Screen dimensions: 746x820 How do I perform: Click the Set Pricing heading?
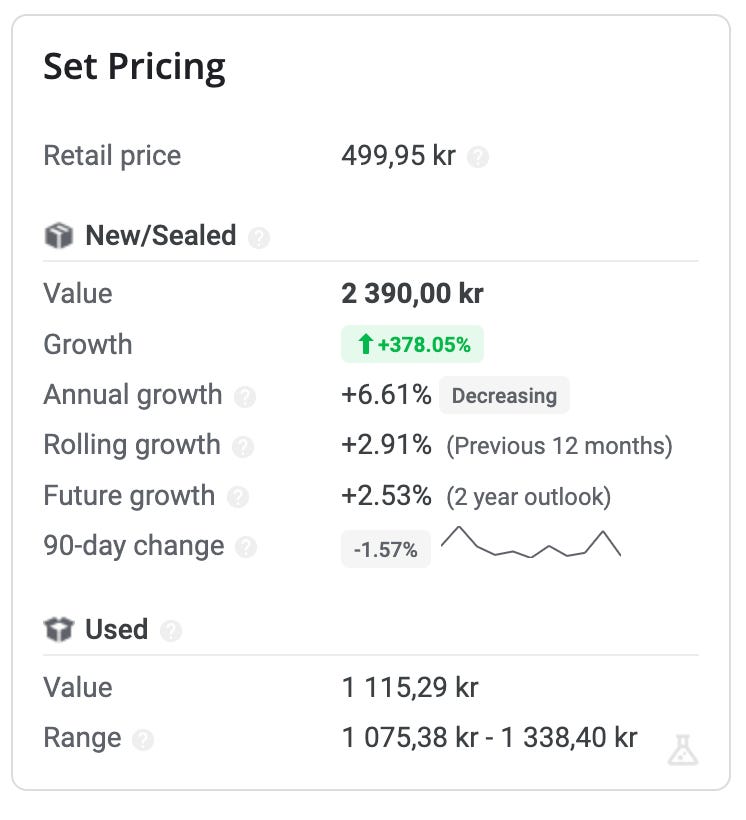click(134, 67)
